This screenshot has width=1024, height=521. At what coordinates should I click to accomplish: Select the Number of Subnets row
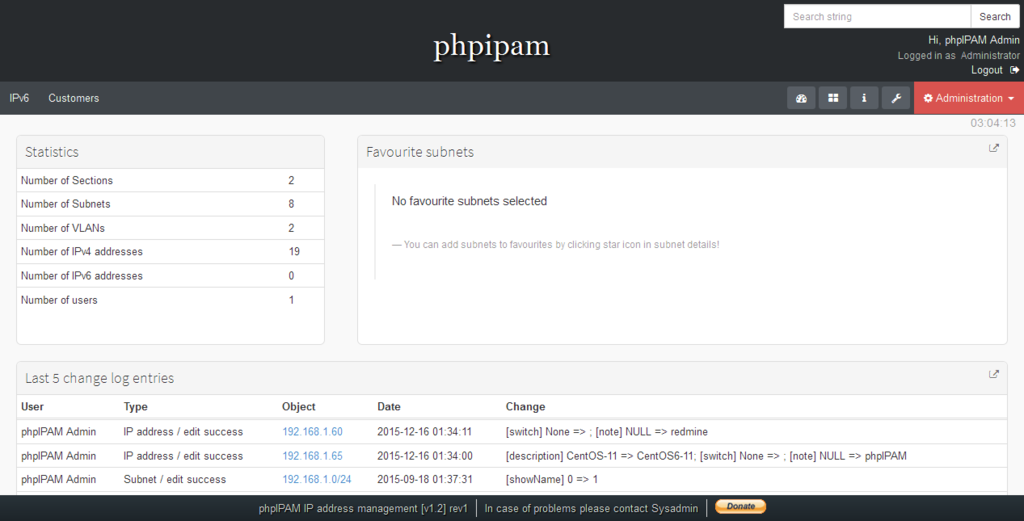(x=170, y=204)
